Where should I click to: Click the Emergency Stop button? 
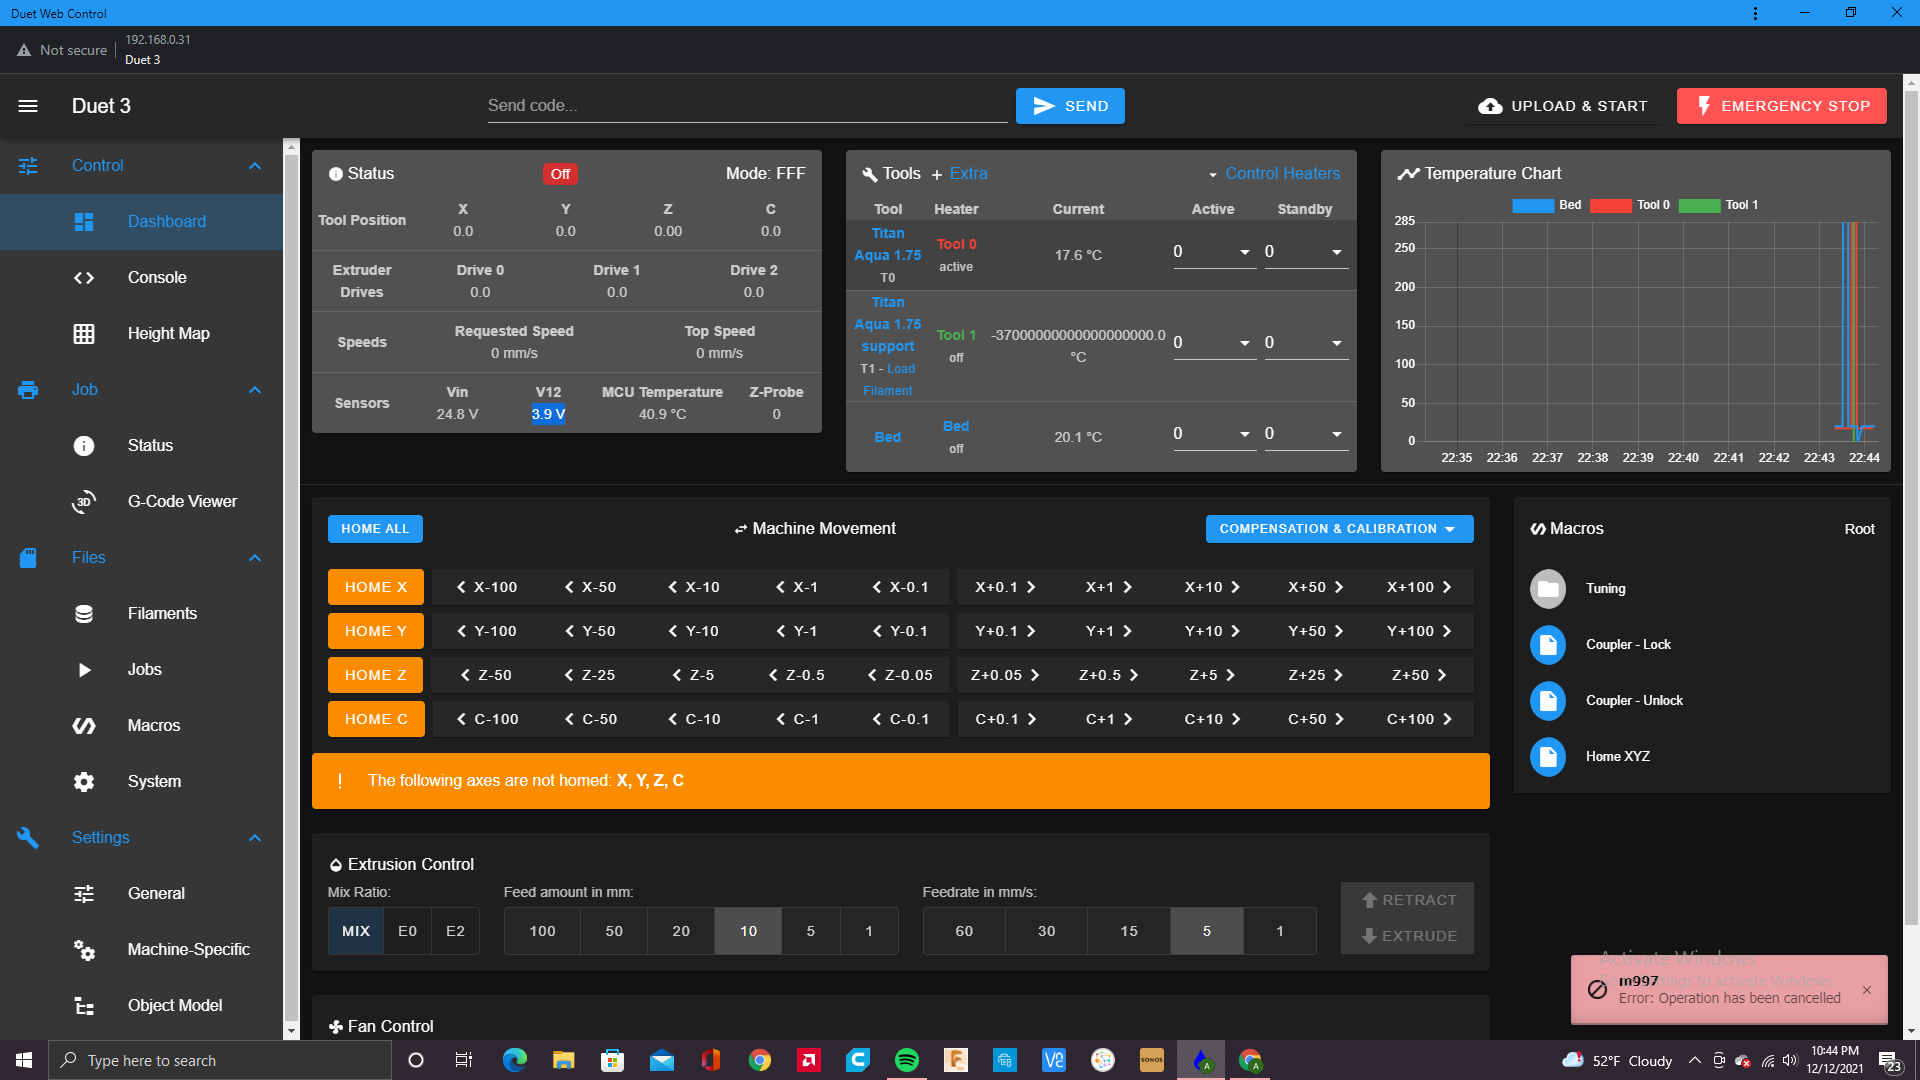(x=1782, y=106)
